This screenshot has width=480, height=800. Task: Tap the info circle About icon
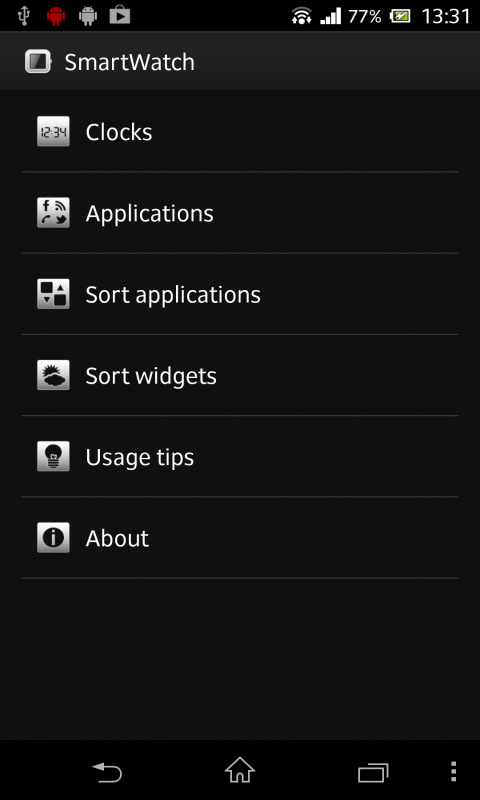pyautogui.click(x=53, y=537)
